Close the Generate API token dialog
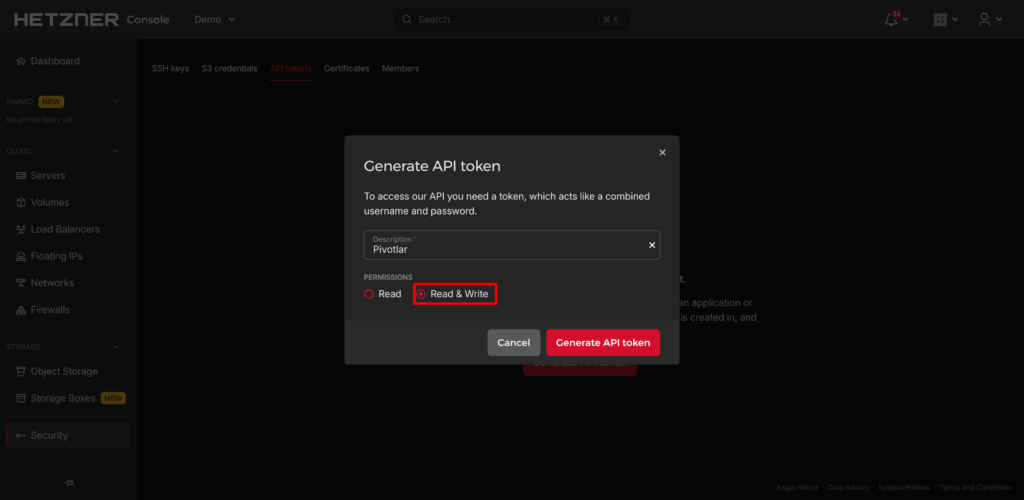The width and height of the screenshot is (1024, 500). point(662,152)
